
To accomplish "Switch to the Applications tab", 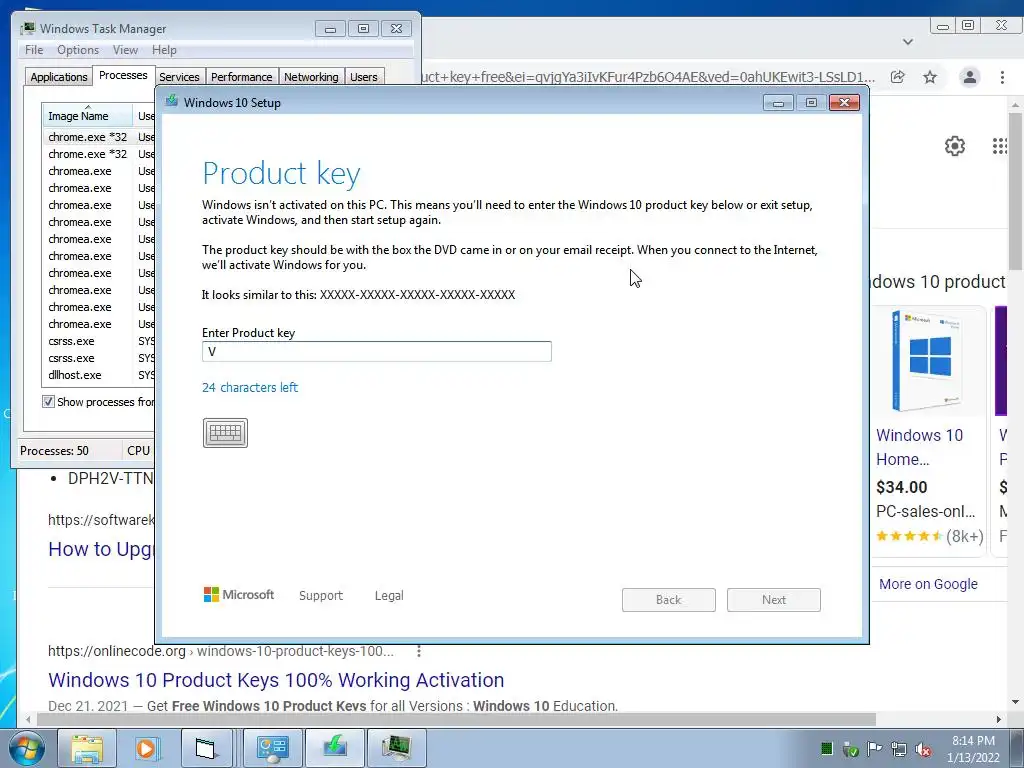I will (59, 77).
